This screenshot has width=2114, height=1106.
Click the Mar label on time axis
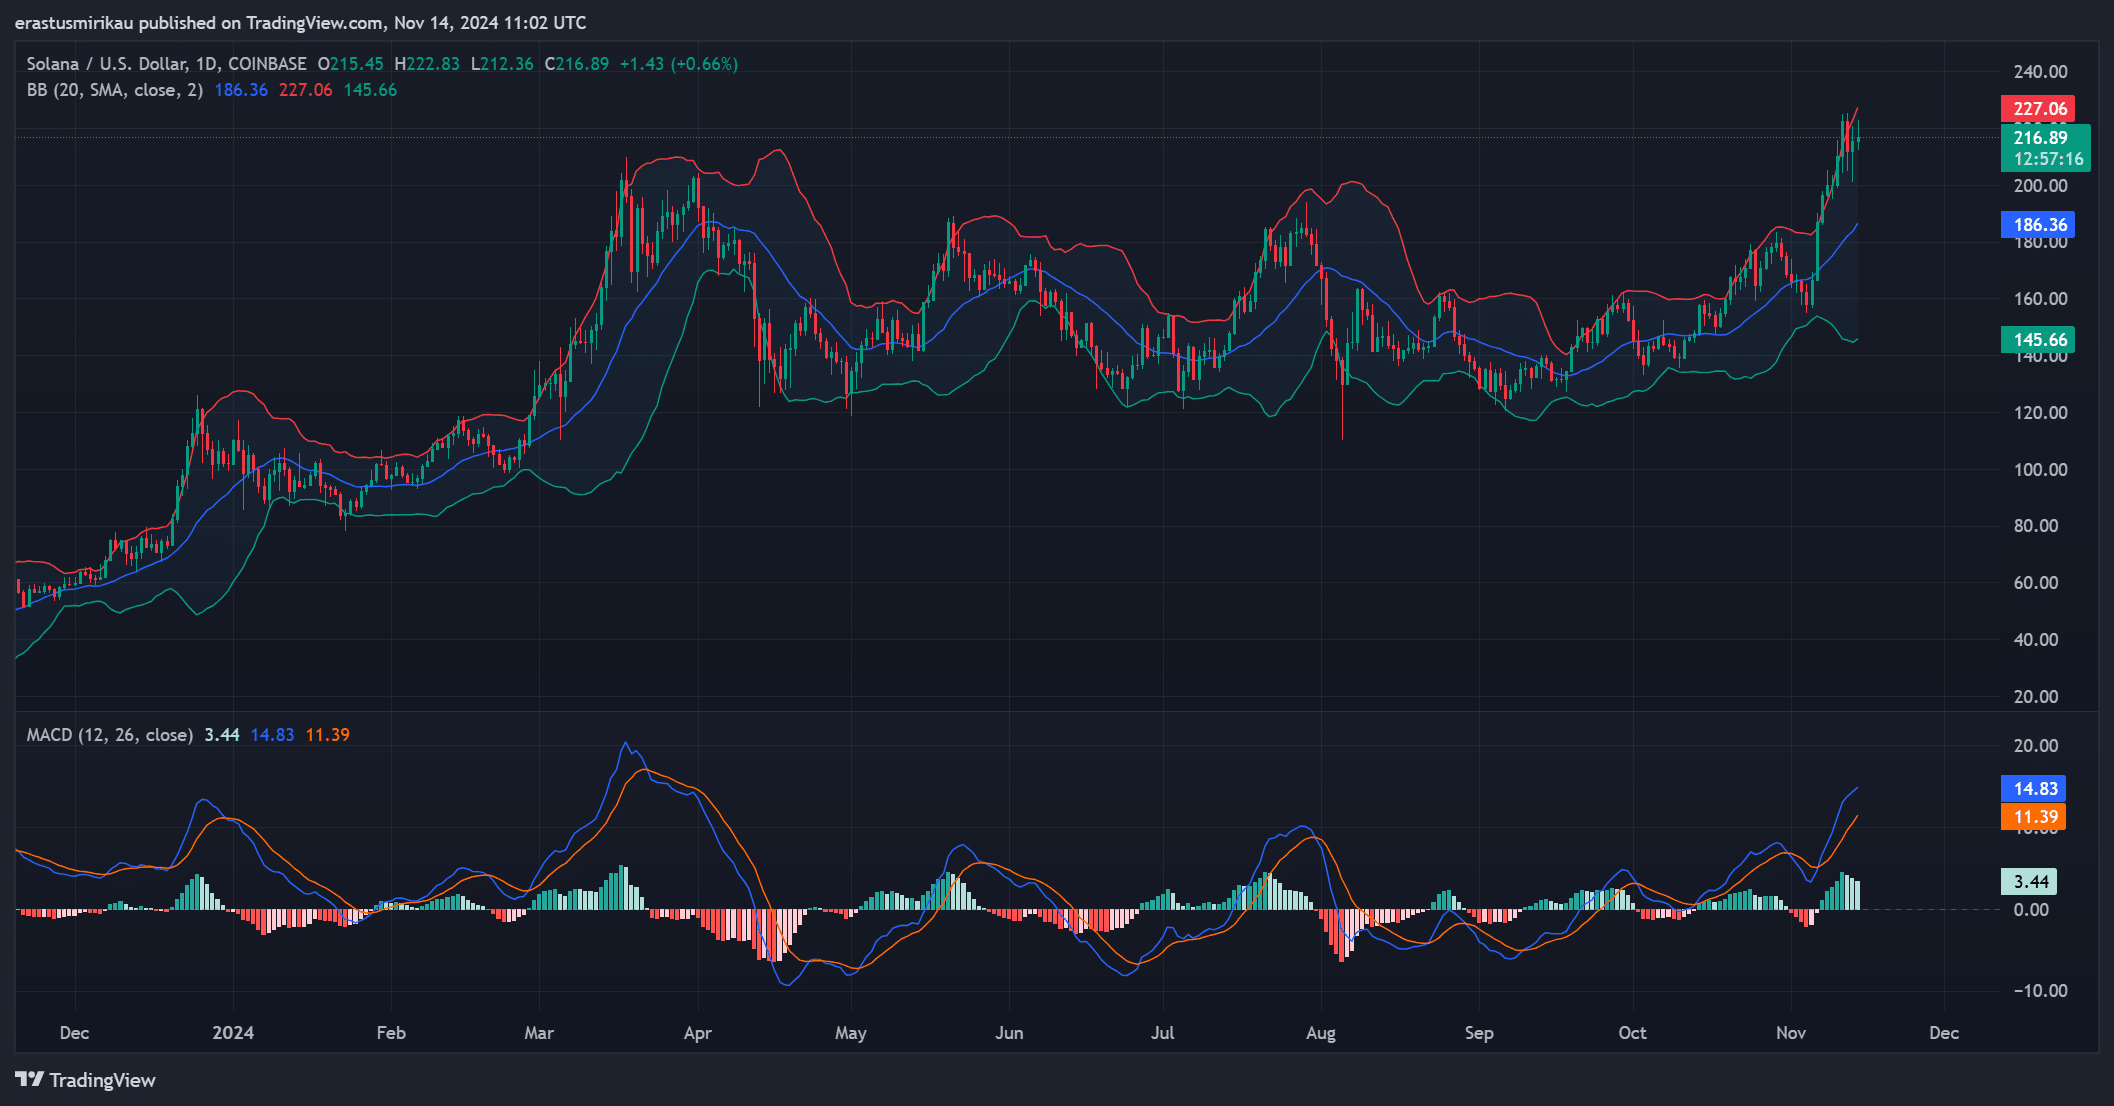pyautogui.click(x=539, y=1033)
